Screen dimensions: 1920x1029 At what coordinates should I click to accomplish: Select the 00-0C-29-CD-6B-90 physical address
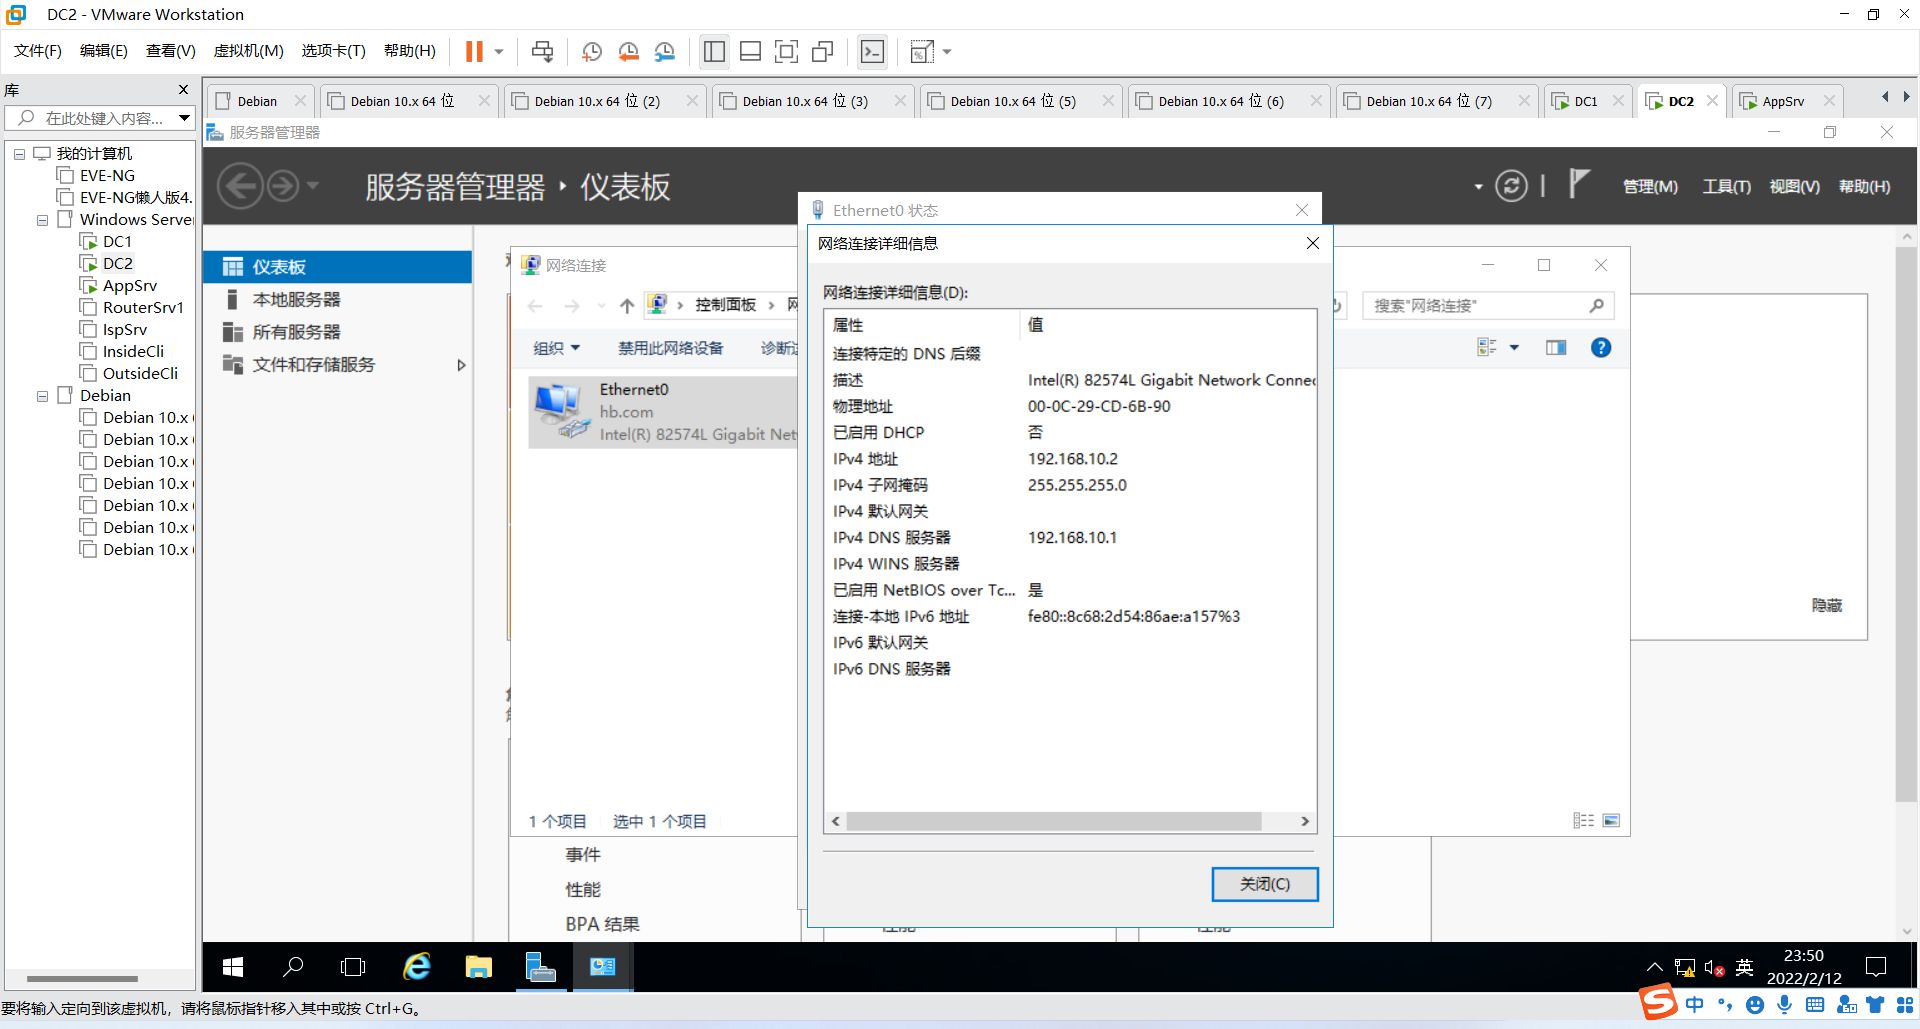(1099, 406)
